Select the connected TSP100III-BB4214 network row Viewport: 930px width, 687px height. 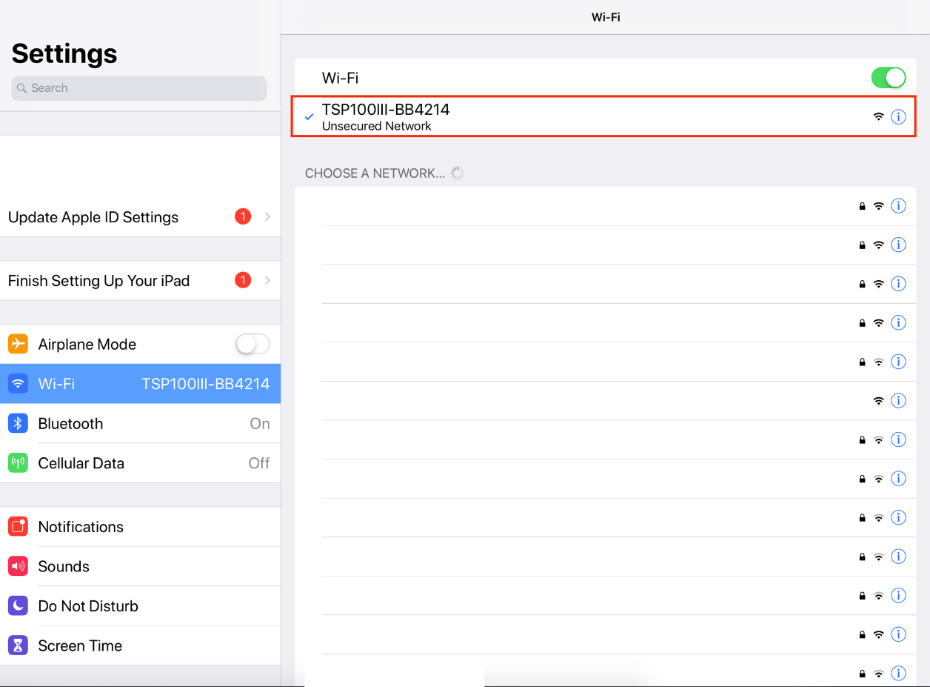click(603, 116)
